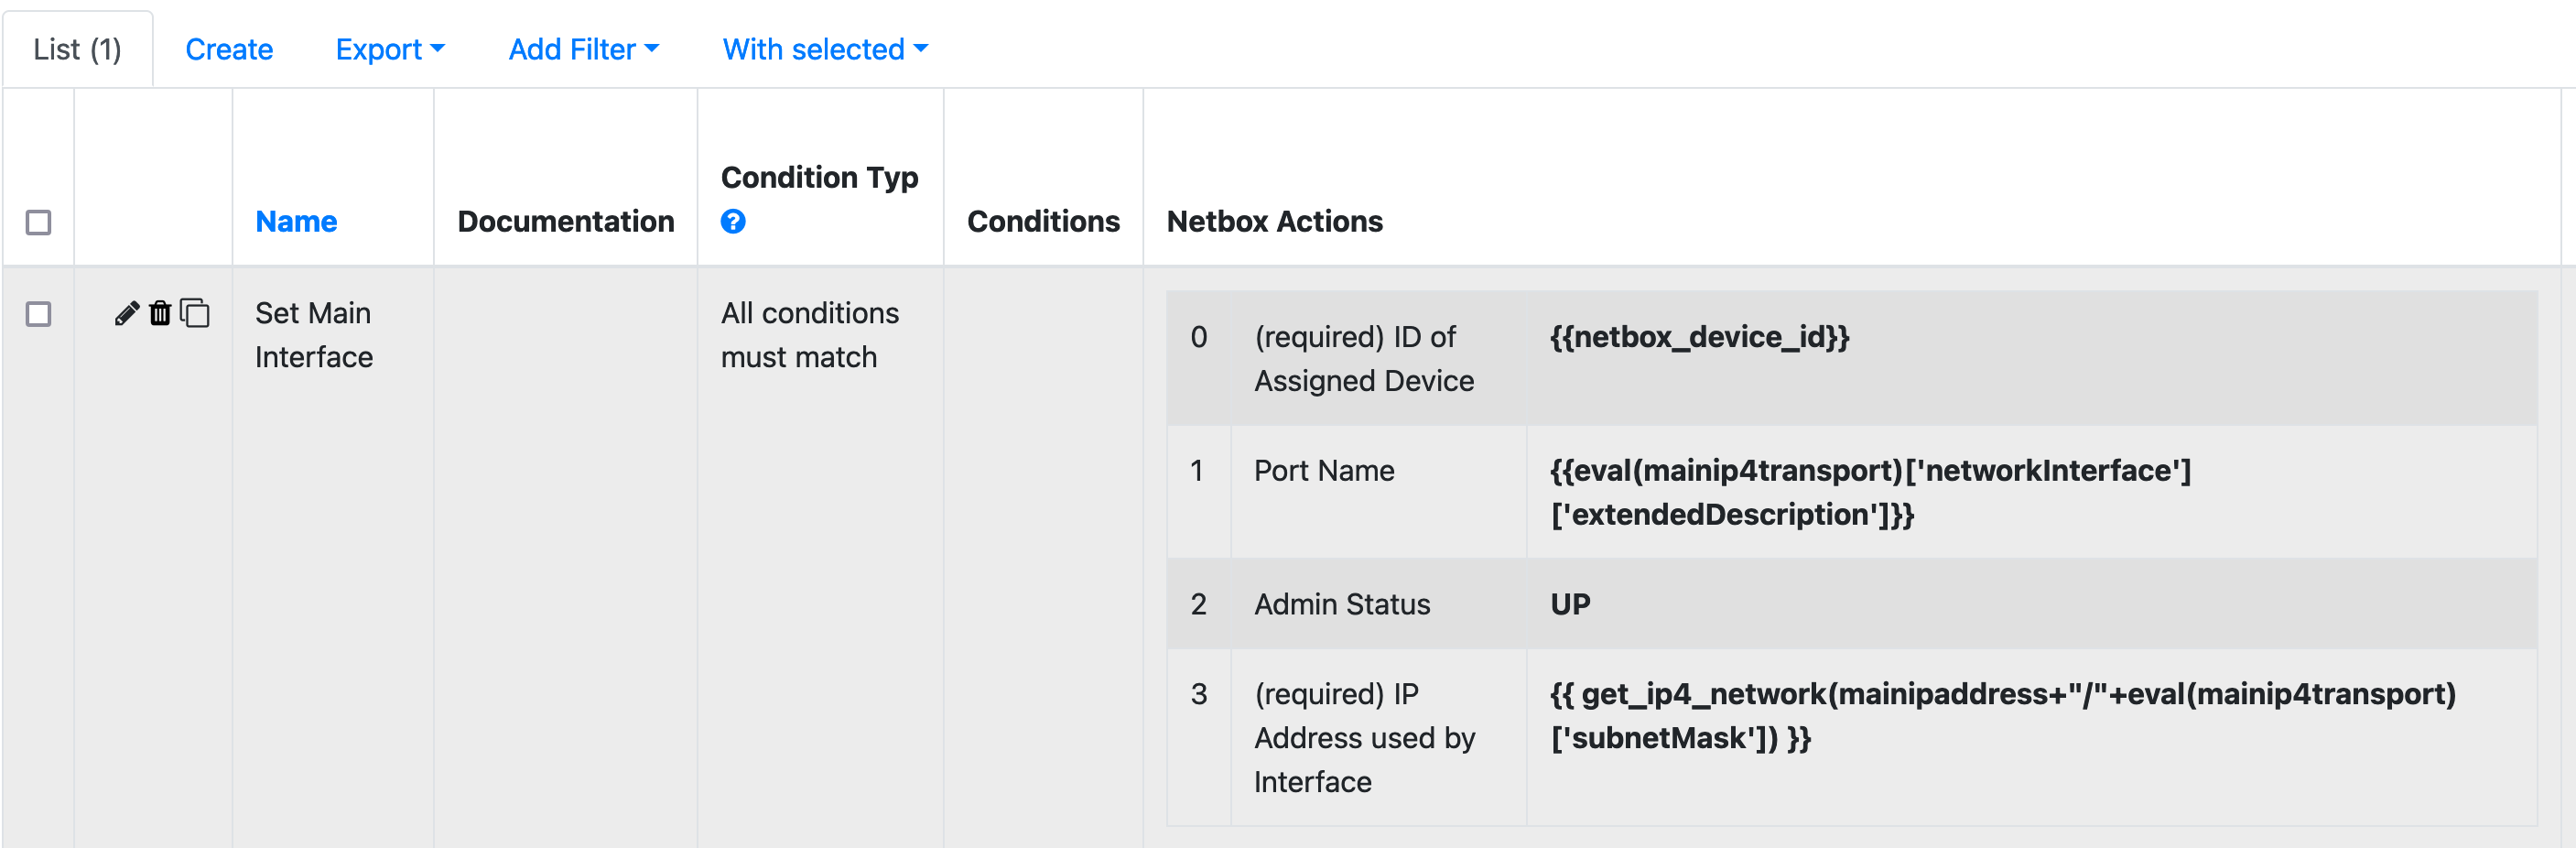Click the Documentation column header

click(565, 221)
